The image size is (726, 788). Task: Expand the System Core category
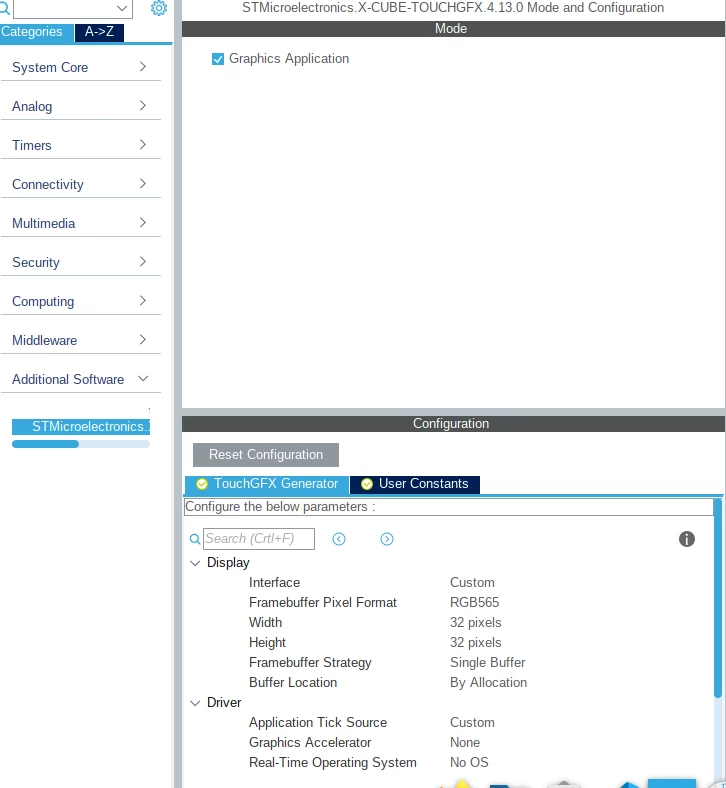coord(81,67)
